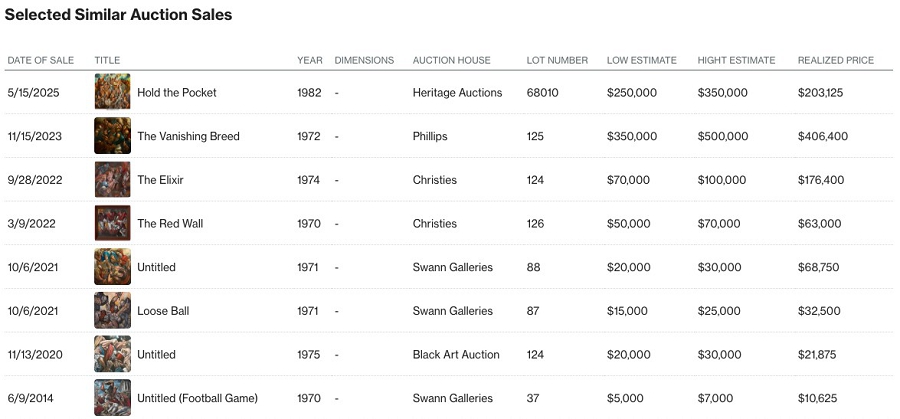The image size is (900, 419).
Task: Sort by Auction House column header
Action: [x=451, y=60]
